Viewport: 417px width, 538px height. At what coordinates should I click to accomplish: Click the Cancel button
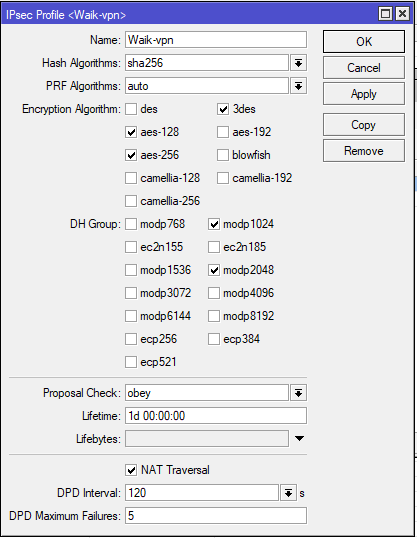tap(364, 68)
